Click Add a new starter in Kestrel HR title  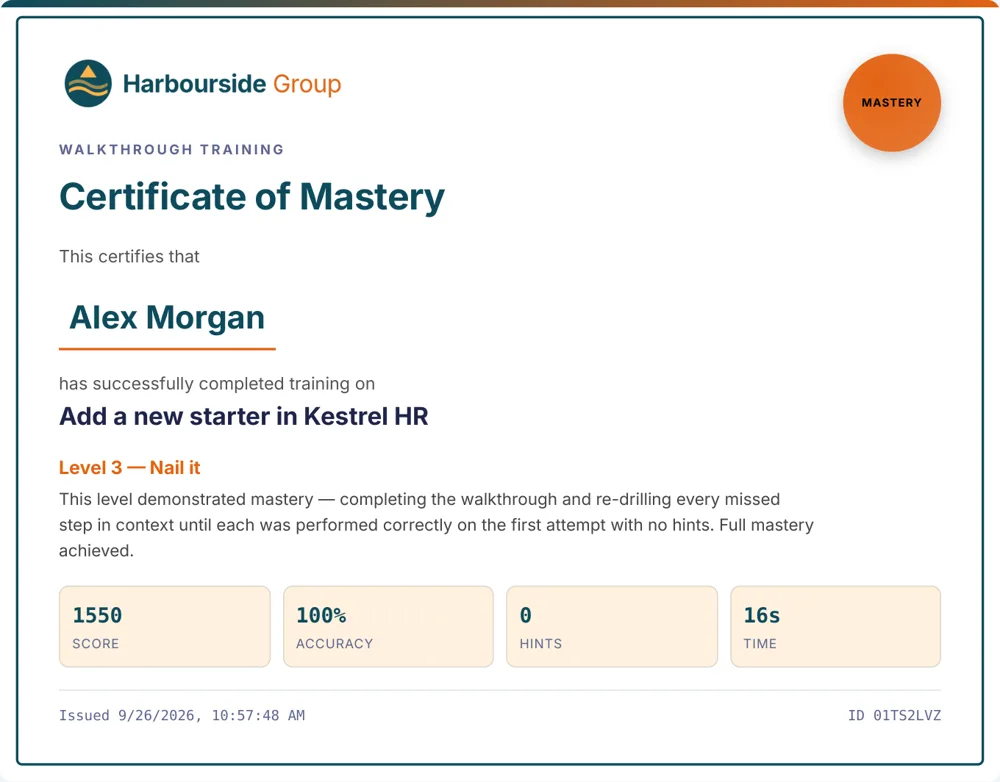244,416
